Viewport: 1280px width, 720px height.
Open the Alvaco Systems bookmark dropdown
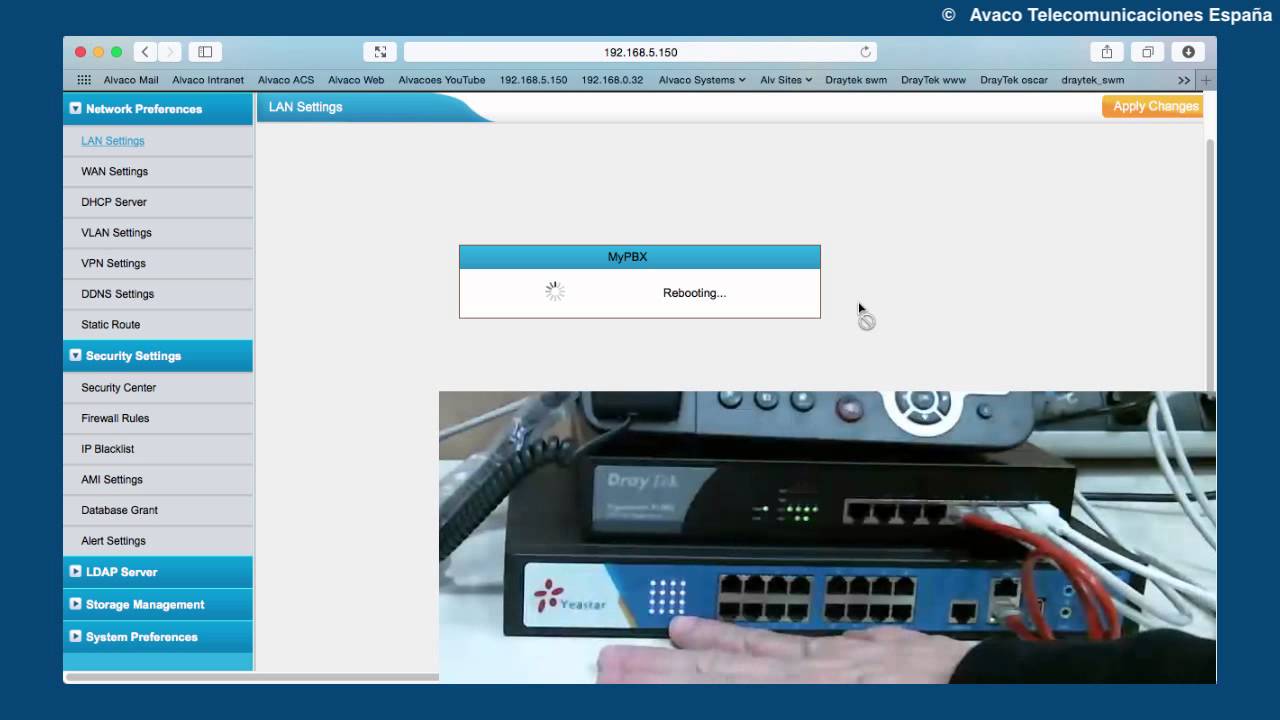tap(702, 80)
